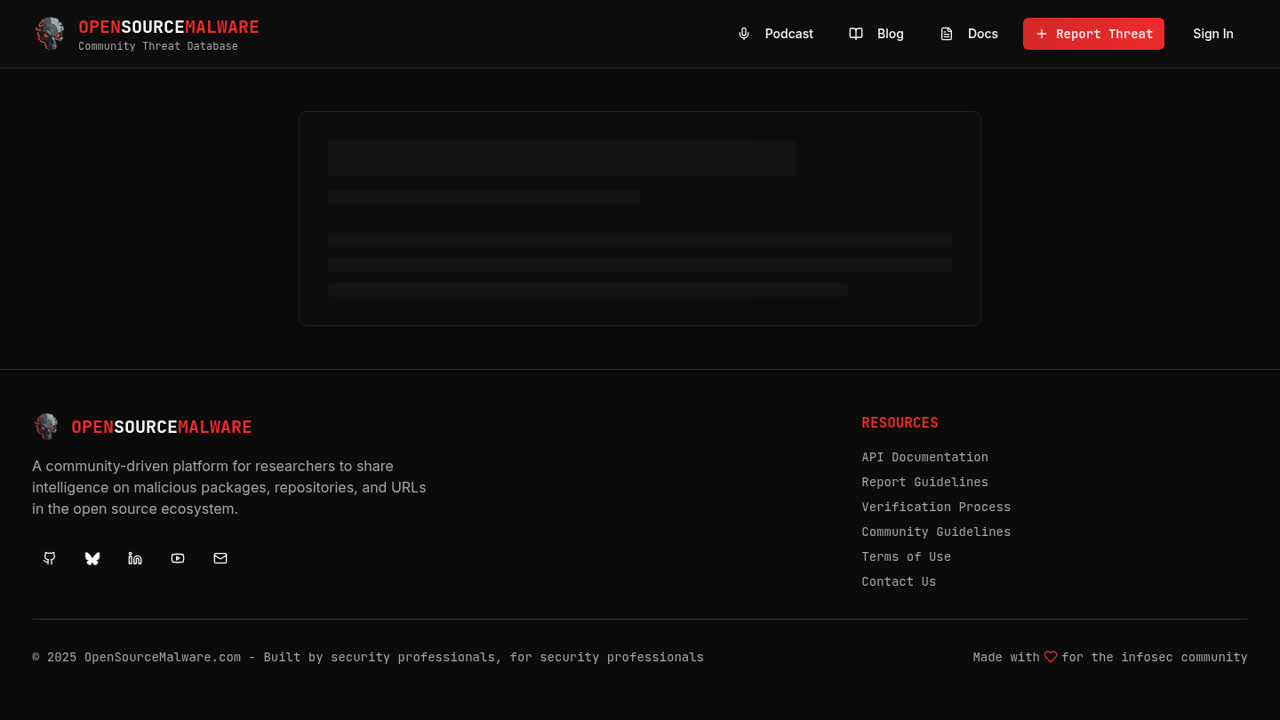The width and height of the screenshot is (1280, 720).
Task: Click the footer skull logo
Action: click(46, 427)
